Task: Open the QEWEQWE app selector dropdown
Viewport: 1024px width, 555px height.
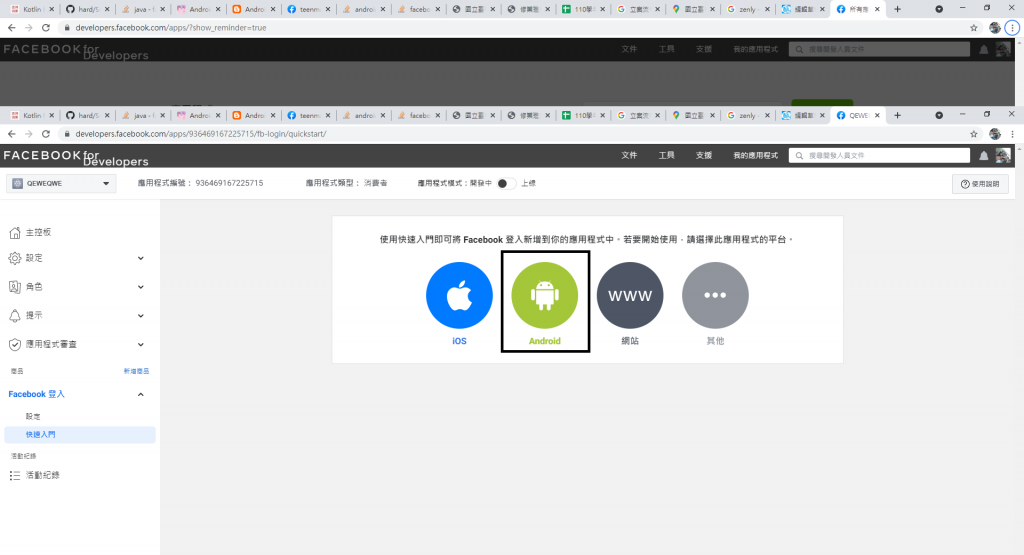Action: pos(61,183)
